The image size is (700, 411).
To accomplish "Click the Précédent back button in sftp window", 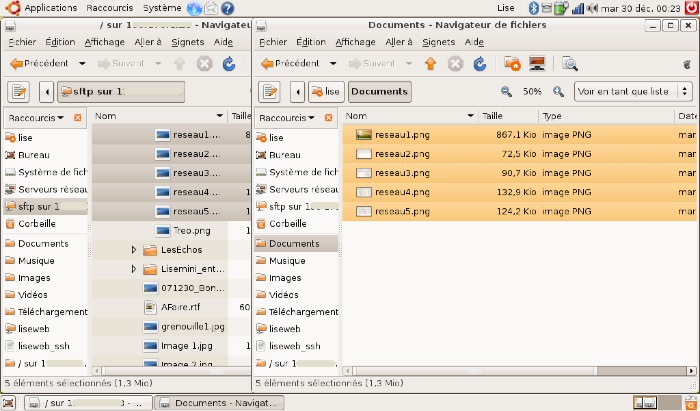I will click(x=38, y=63).
